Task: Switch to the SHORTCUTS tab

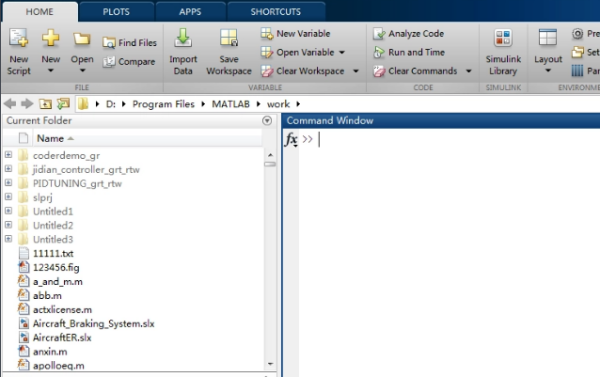Action: [x=276, y=11]
